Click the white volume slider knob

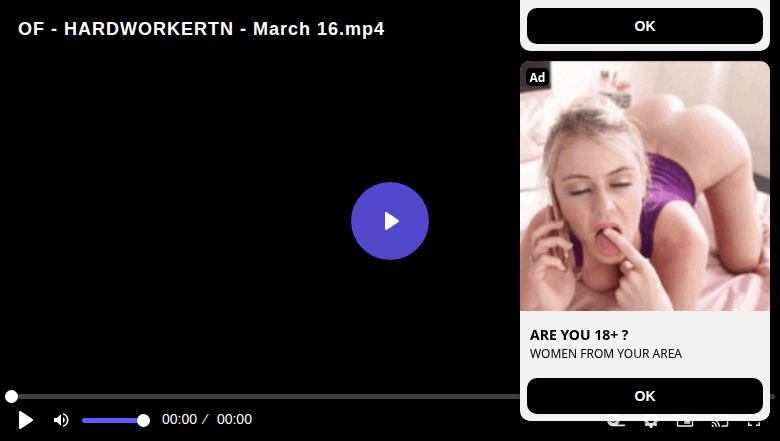(x=143, y=421)
